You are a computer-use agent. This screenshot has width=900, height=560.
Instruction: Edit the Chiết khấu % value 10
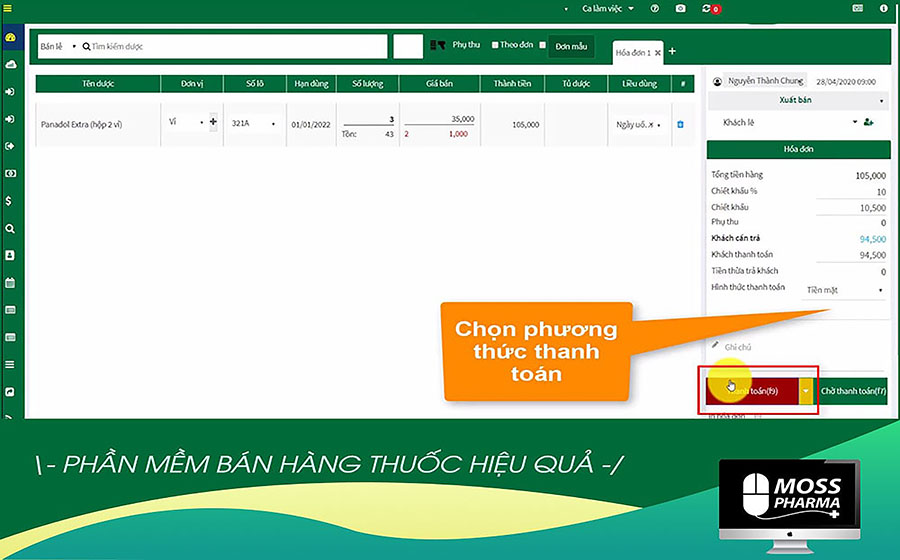coord(851,192)
